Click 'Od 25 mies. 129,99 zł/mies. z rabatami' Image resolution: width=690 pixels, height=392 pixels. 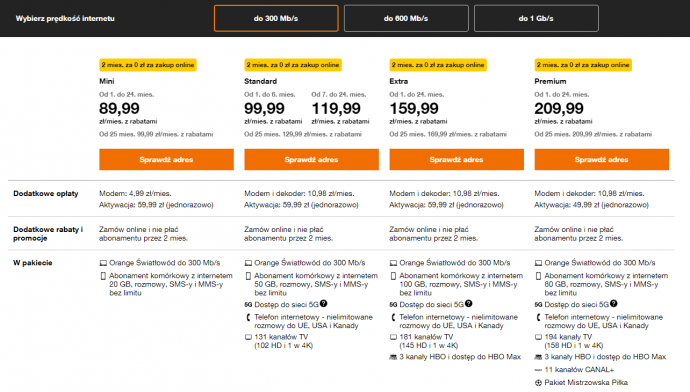pos(303,134)
